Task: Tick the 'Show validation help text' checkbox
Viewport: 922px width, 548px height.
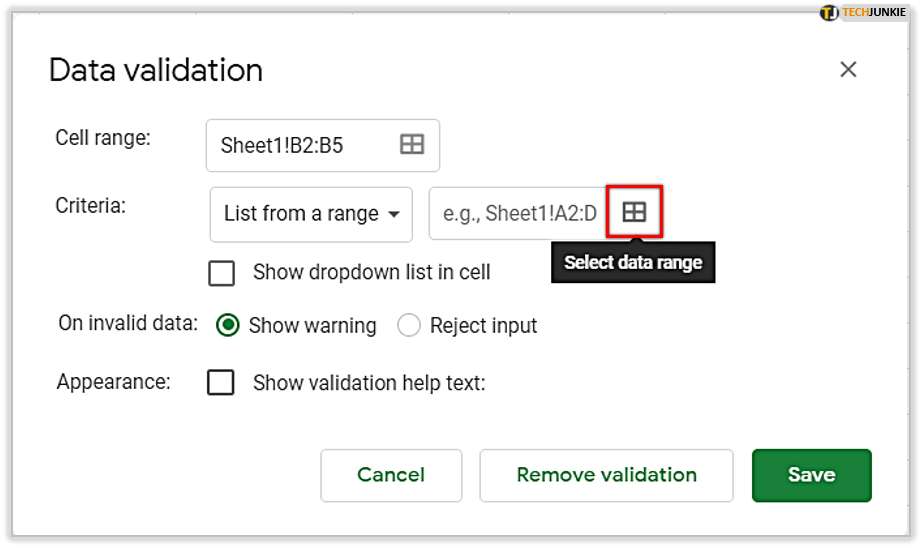Action: 221,383
